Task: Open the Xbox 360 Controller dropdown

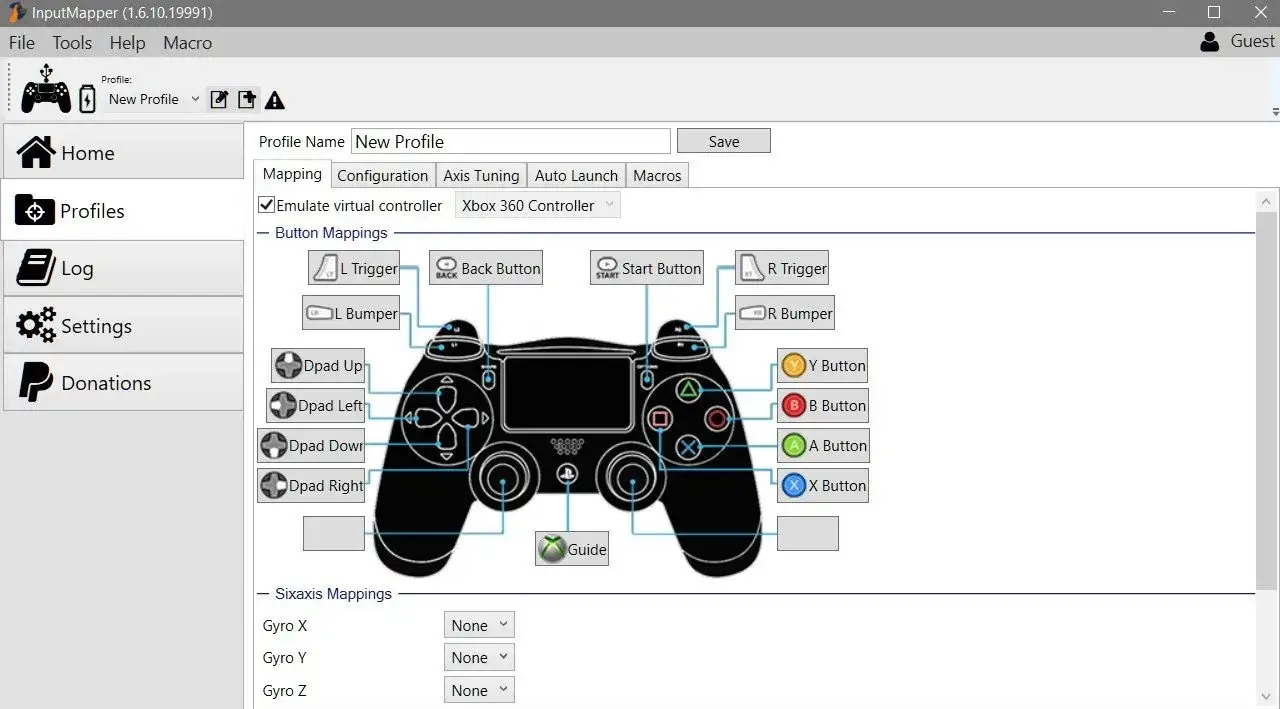Action: coord(537,204)
